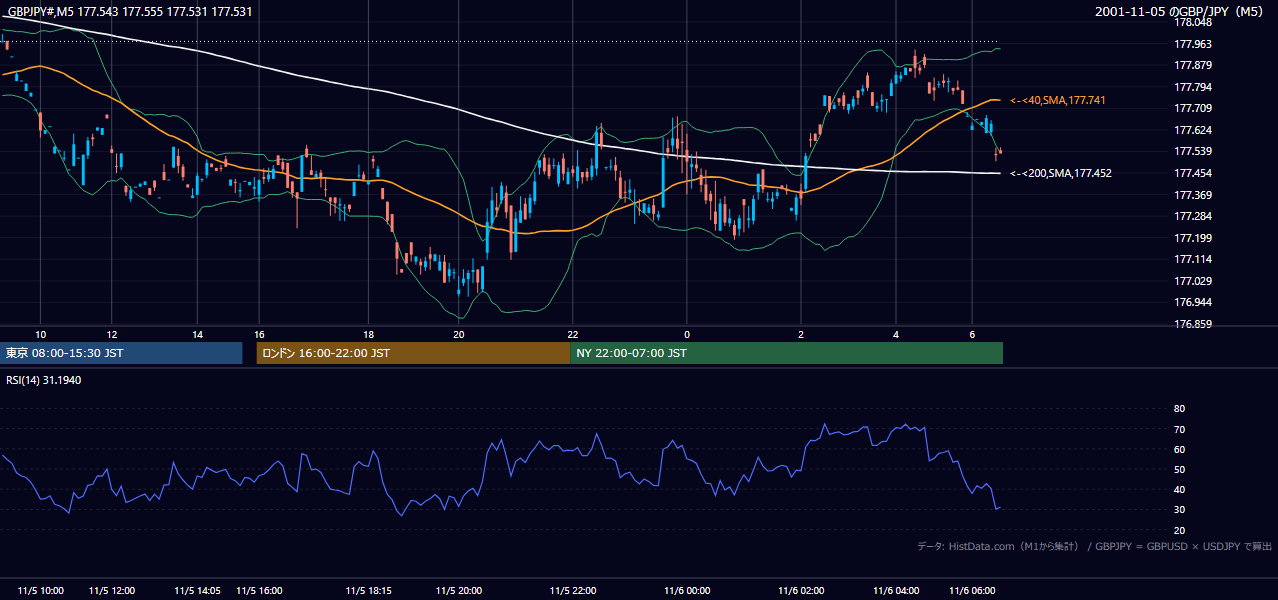Click the <-<40,SMA,177.741 orange label

pyautogui.click(x=1057, y=101)
